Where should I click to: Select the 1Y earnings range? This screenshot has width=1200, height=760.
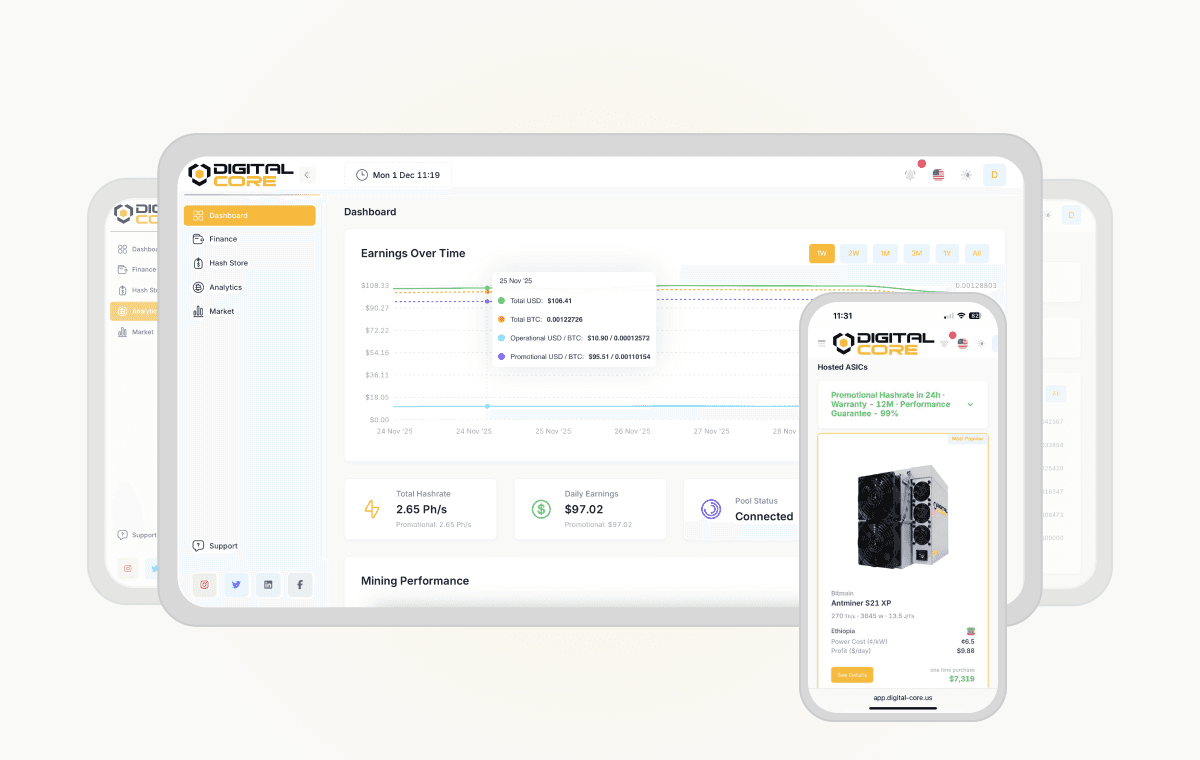coord(947,253)
